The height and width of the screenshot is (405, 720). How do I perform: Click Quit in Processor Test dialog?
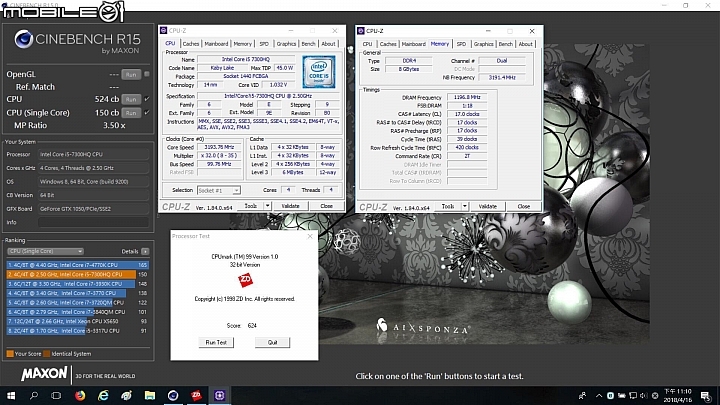[272, 343]
